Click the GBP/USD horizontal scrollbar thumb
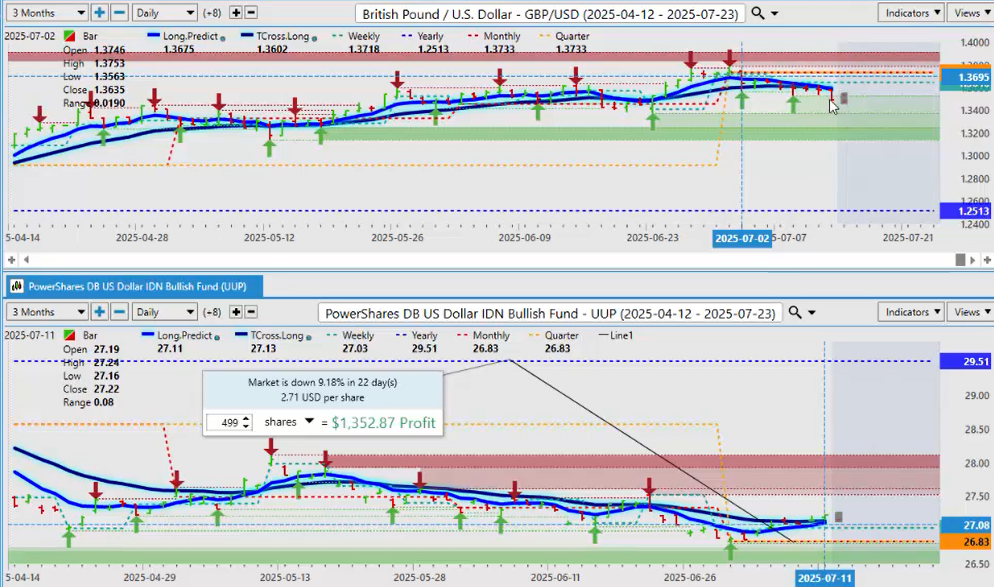The width and height of the screenshot is (994, 587). pyautogui.click(x=961, y=259)
